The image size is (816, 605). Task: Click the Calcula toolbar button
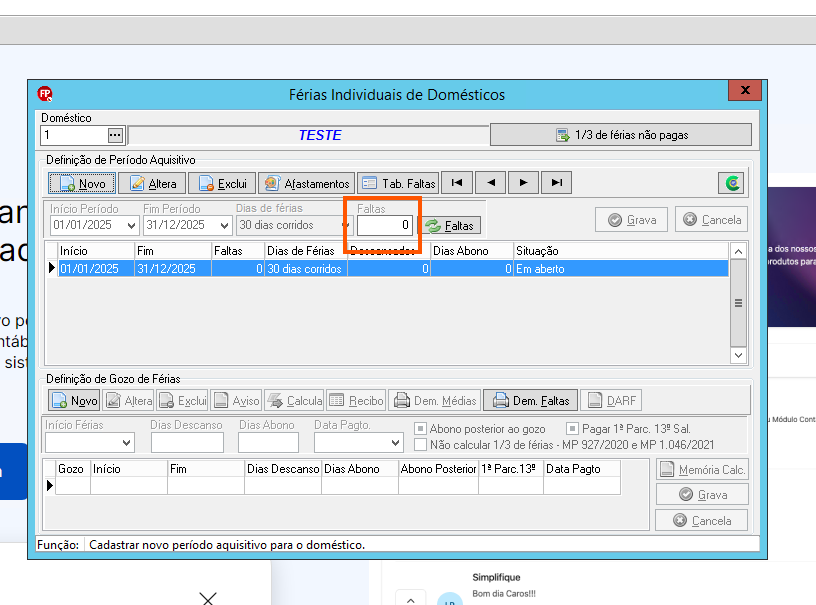tap(295, 400)
